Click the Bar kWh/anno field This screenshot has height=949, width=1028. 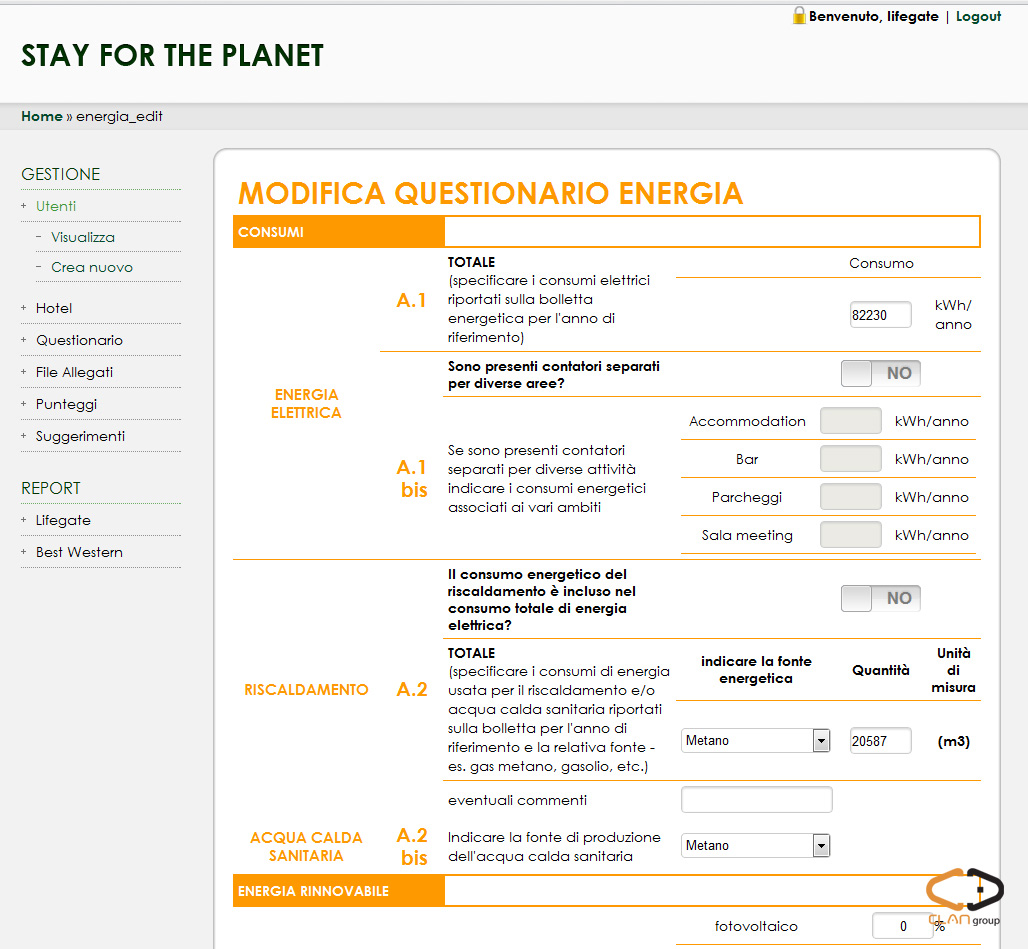point(850,459)
